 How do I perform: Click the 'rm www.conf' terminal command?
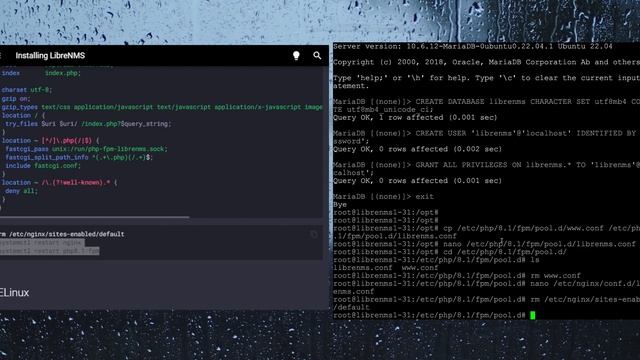tap(556, 276)
